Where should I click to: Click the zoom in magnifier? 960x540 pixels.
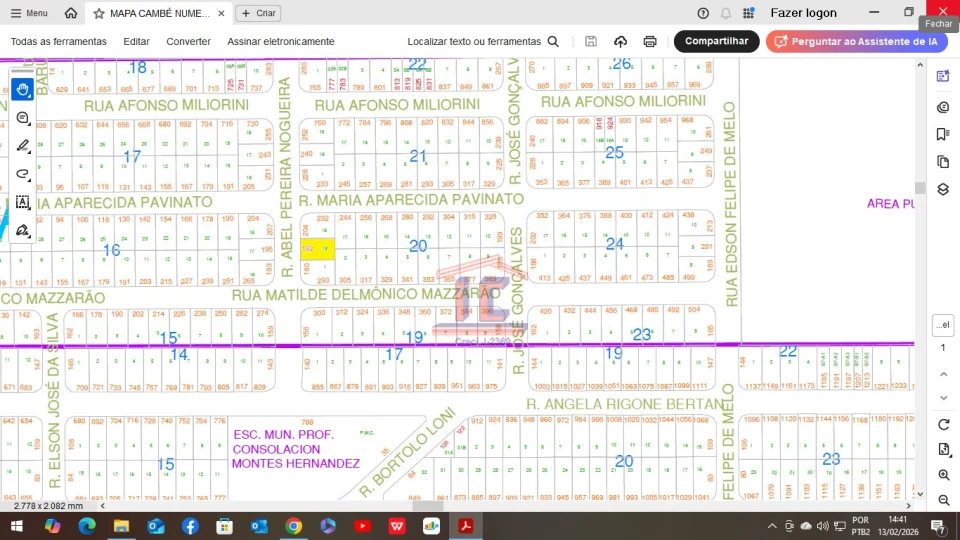944,475
